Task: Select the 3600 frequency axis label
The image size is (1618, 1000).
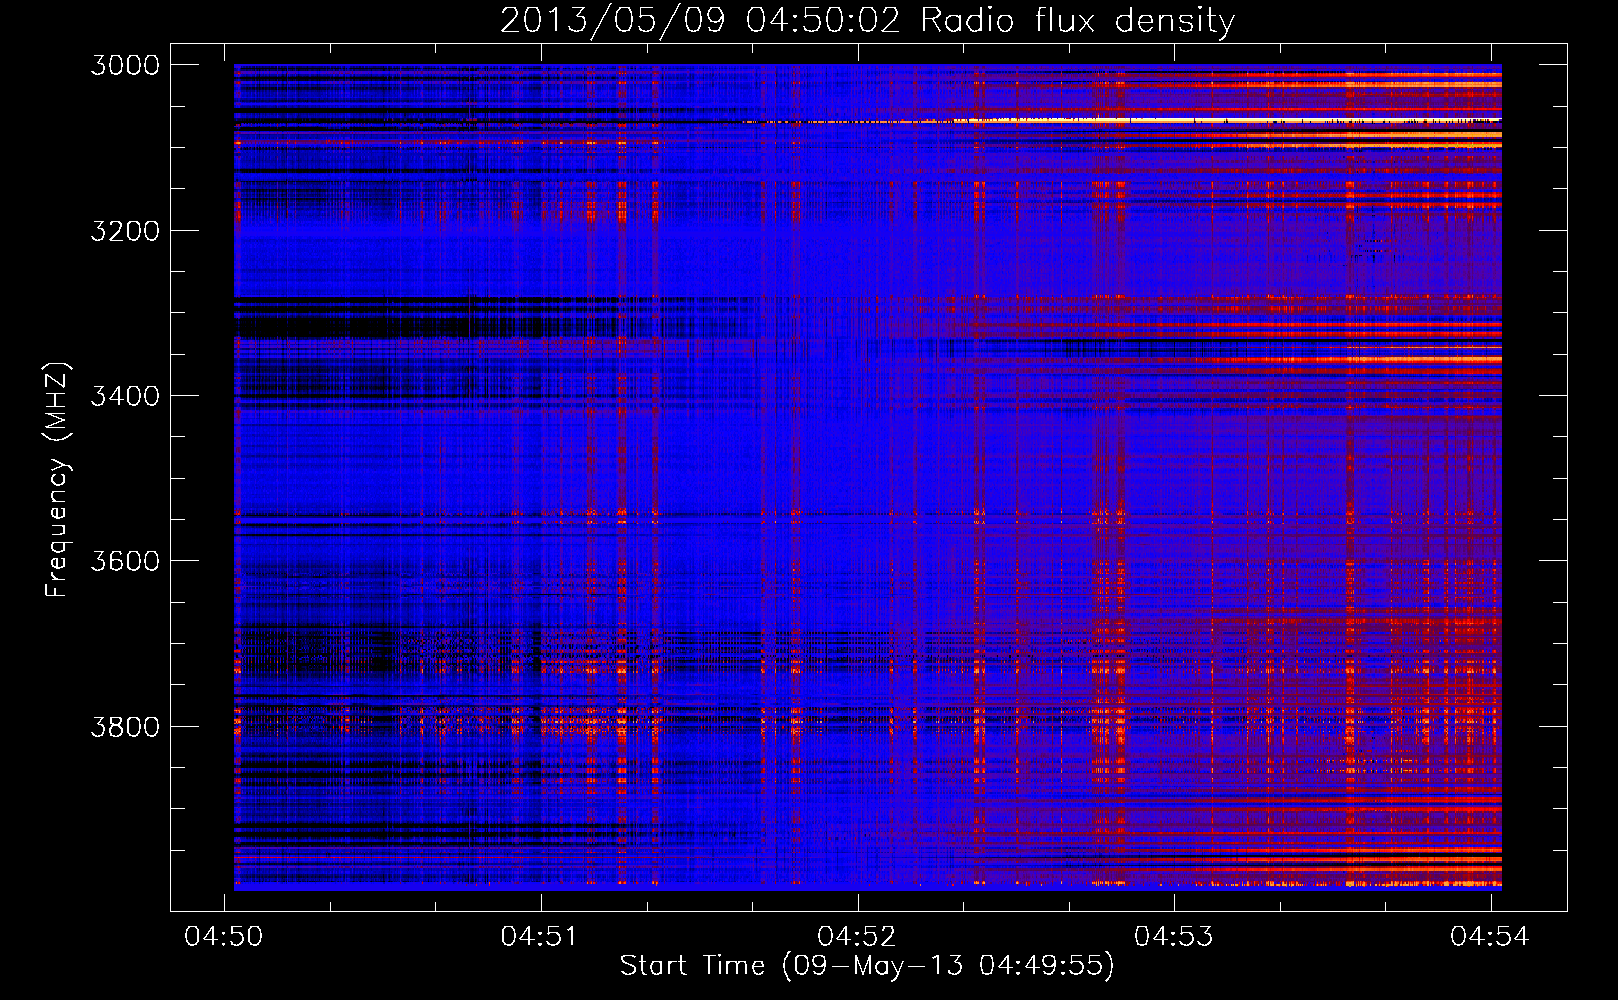Action: (x=125, y=561)
